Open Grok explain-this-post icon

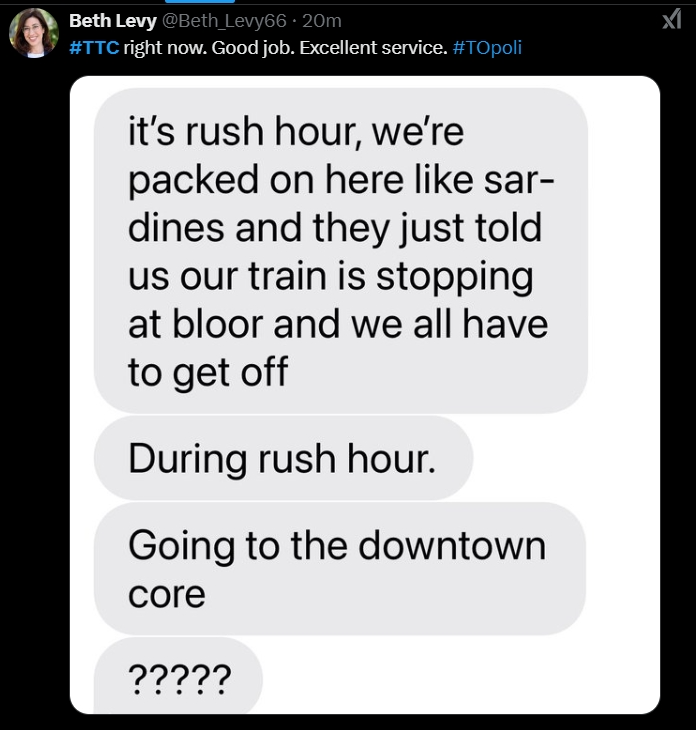(672, 20)
